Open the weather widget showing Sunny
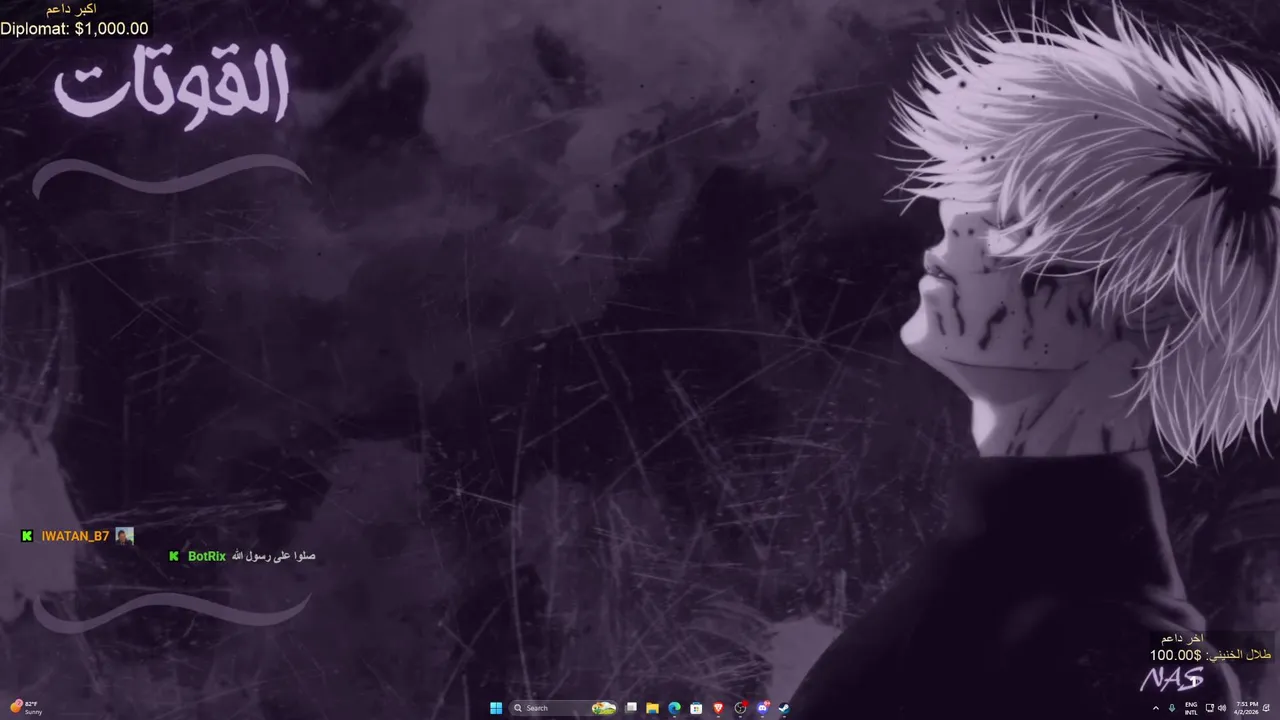Image resolution: width=1280 pixels, height=720 pixels. point(27,707)
